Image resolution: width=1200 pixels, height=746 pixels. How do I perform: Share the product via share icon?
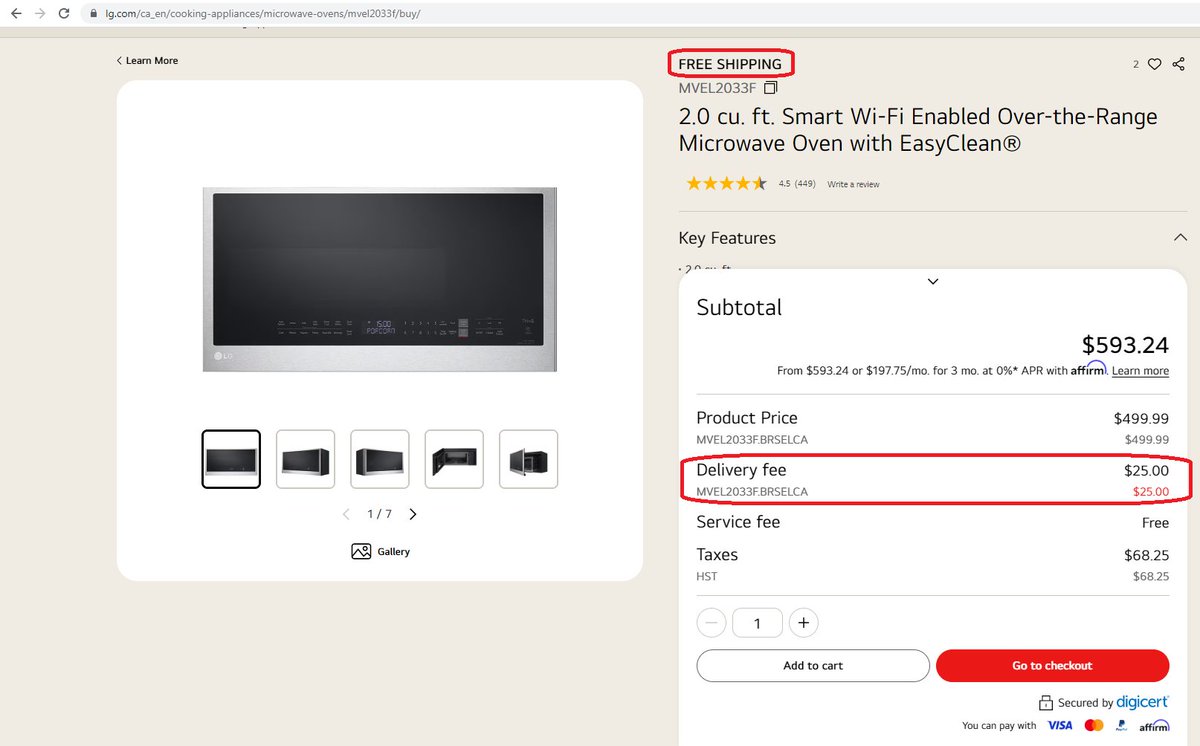pyautogui.click(x=1178, y=64)
